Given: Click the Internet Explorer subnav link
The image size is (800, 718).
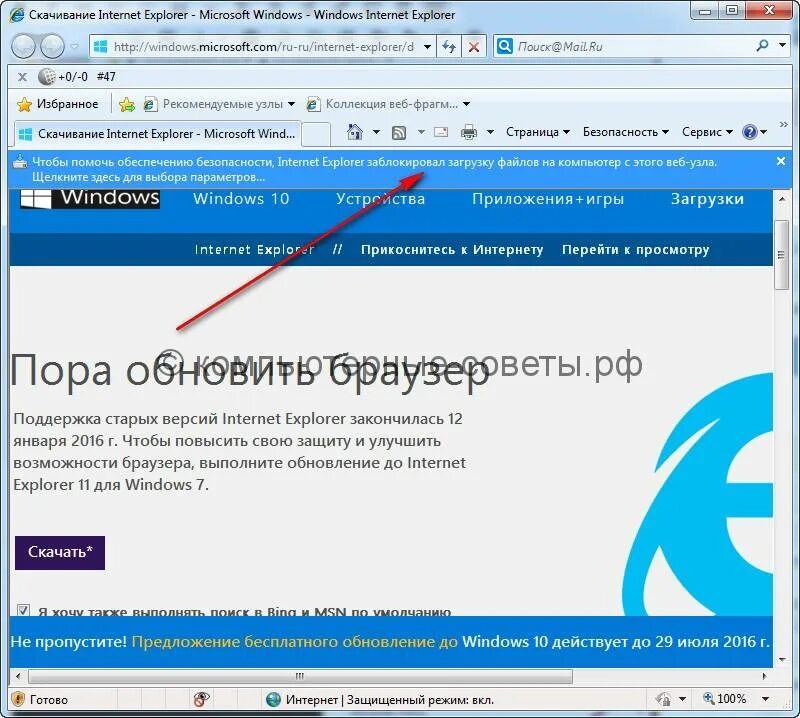Looking at the screenshot, I should (254, 250).
